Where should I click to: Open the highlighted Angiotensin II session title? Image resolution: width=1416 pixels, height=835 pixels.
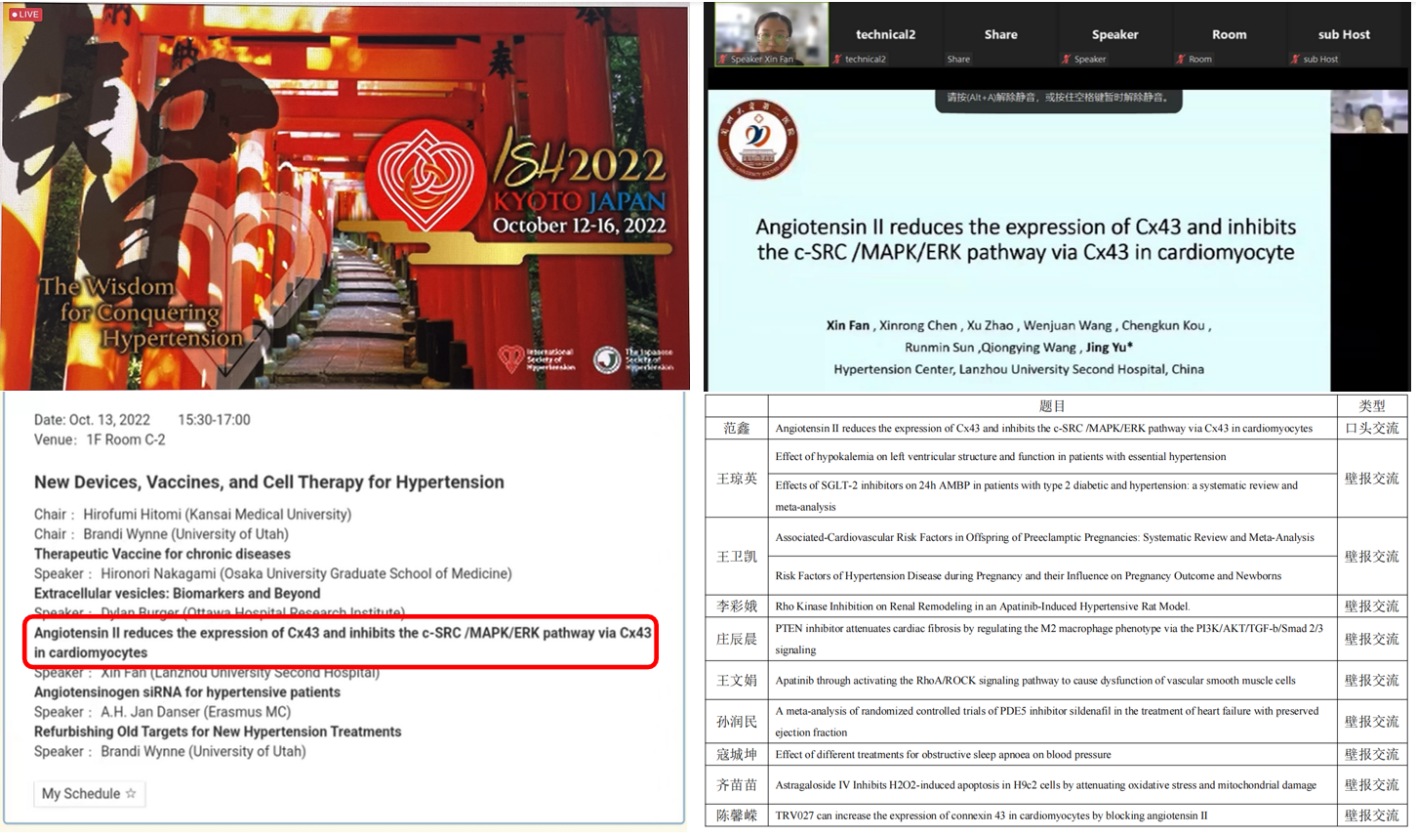pyautogui.click(x=342, y=642)
